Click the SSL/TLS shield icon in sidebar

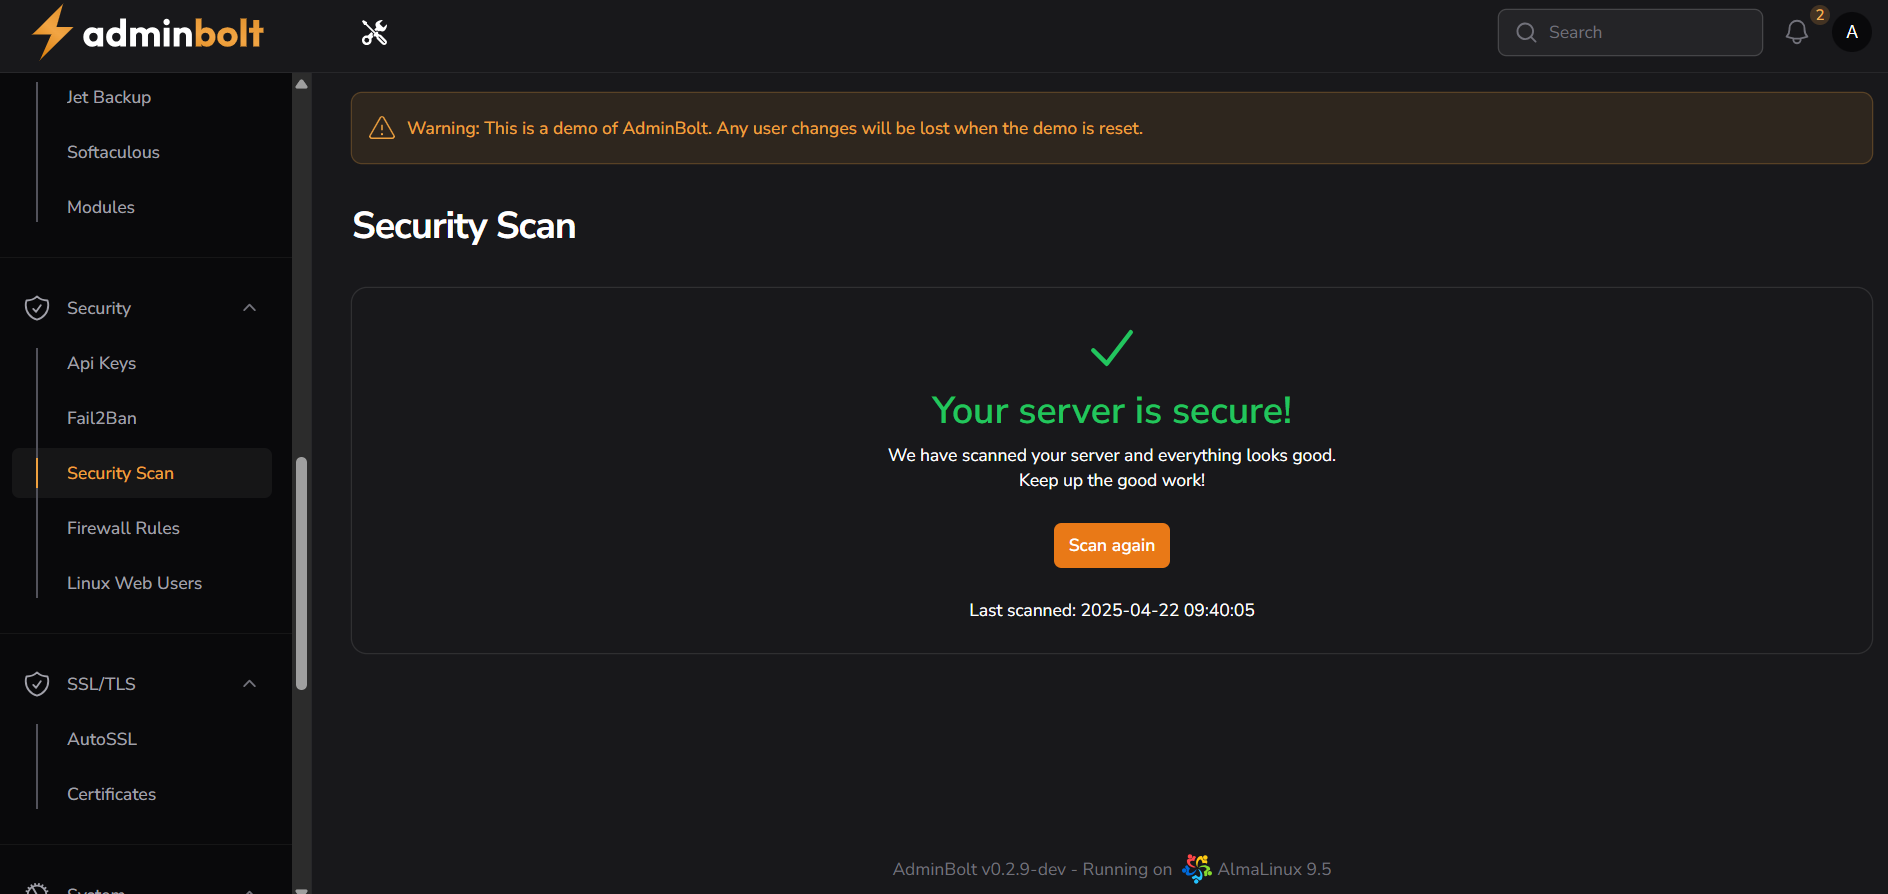(x=37, y=684)
